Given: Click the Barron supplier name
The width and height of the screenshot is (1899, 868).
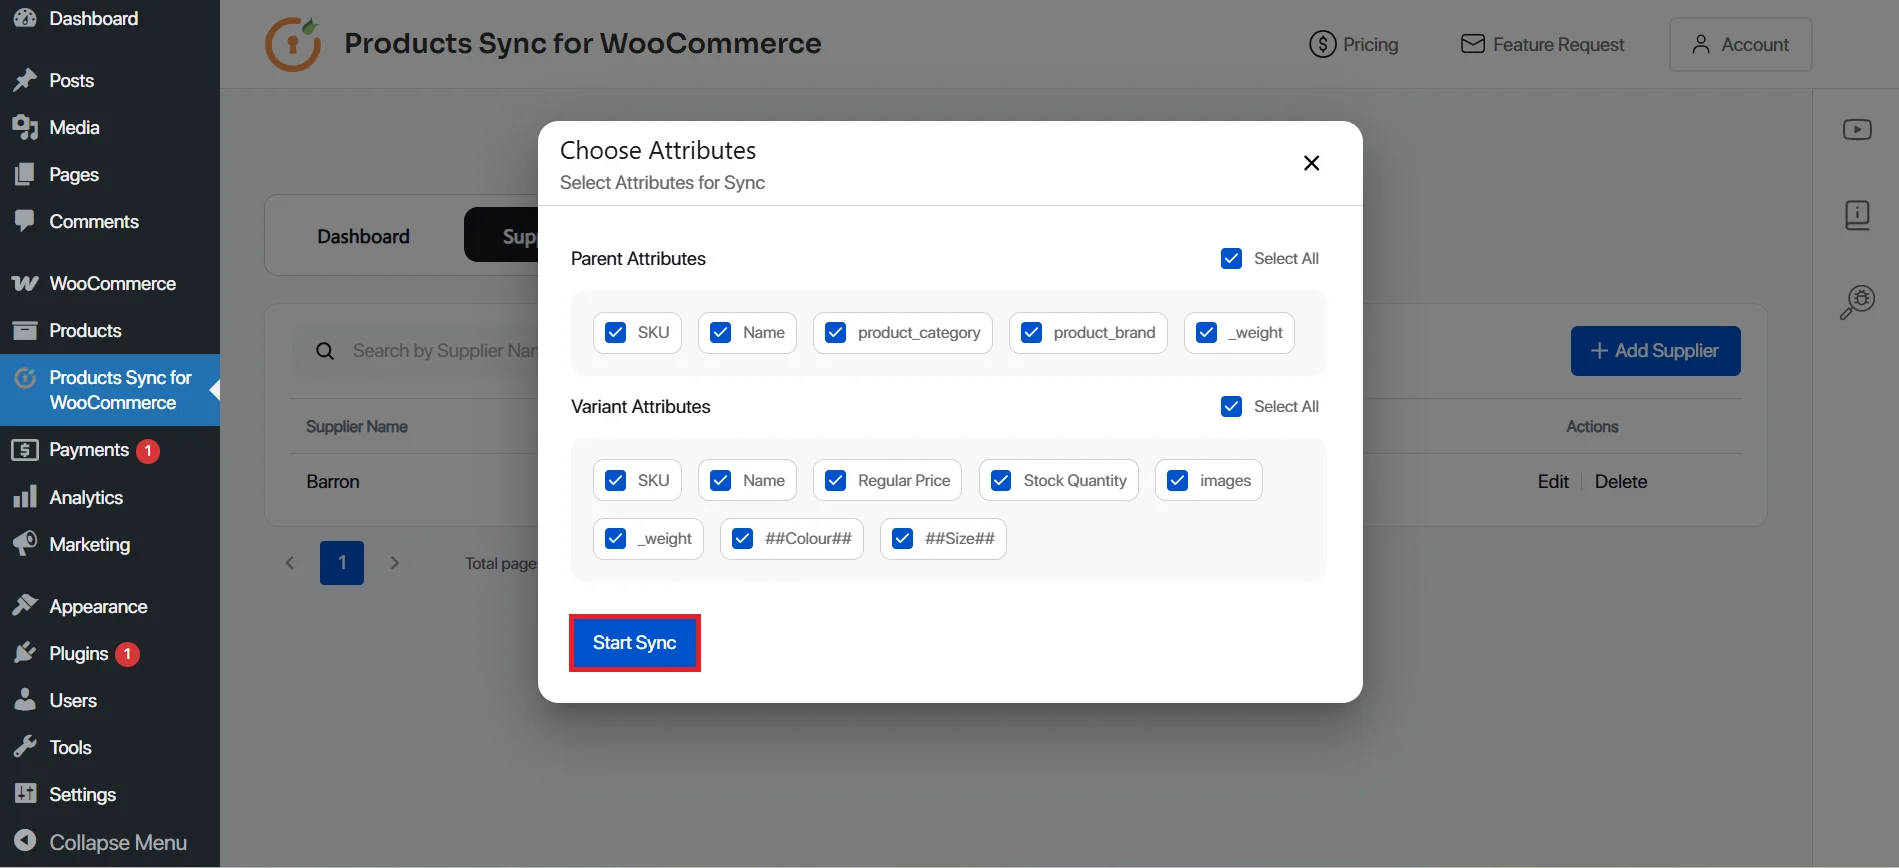Looking at the screenshot, I should point(333,481).
